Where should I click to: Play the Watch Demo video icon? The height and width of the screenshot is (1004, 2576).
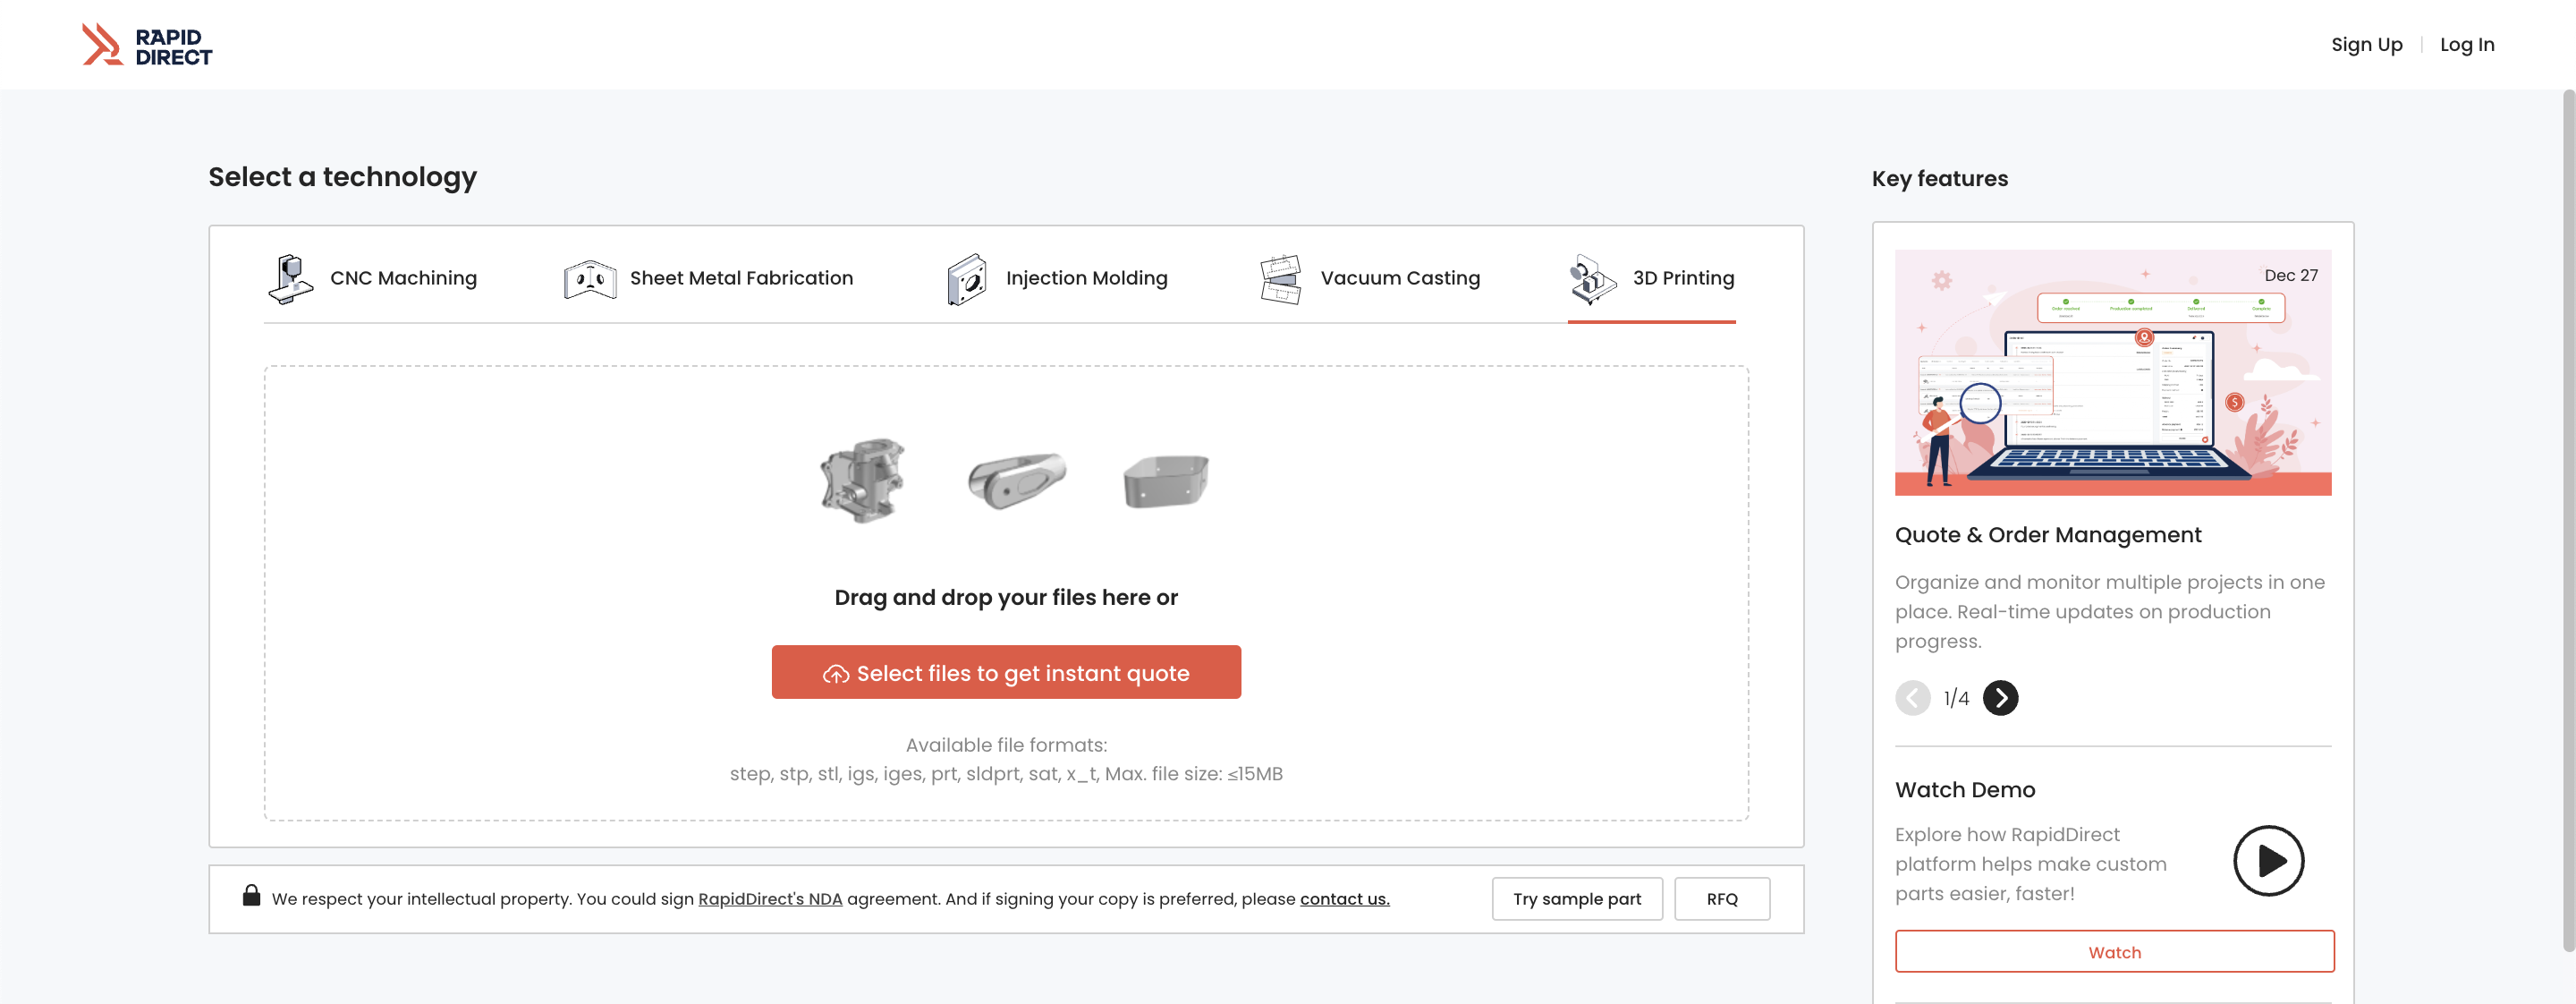[x=2267, y=860]
